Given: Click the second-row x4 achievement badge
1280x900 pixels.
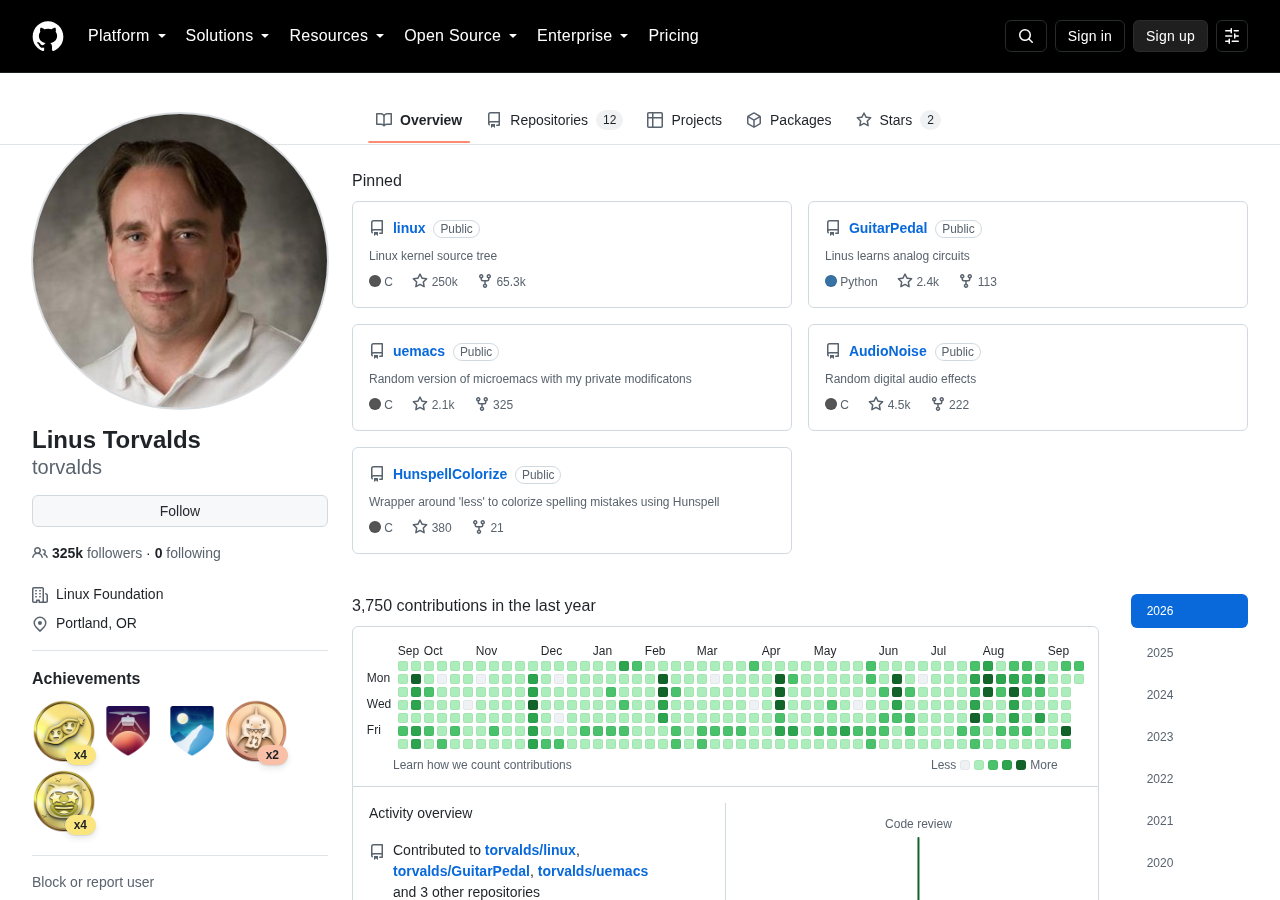Looking at the screenshot, I should point(64,802).
